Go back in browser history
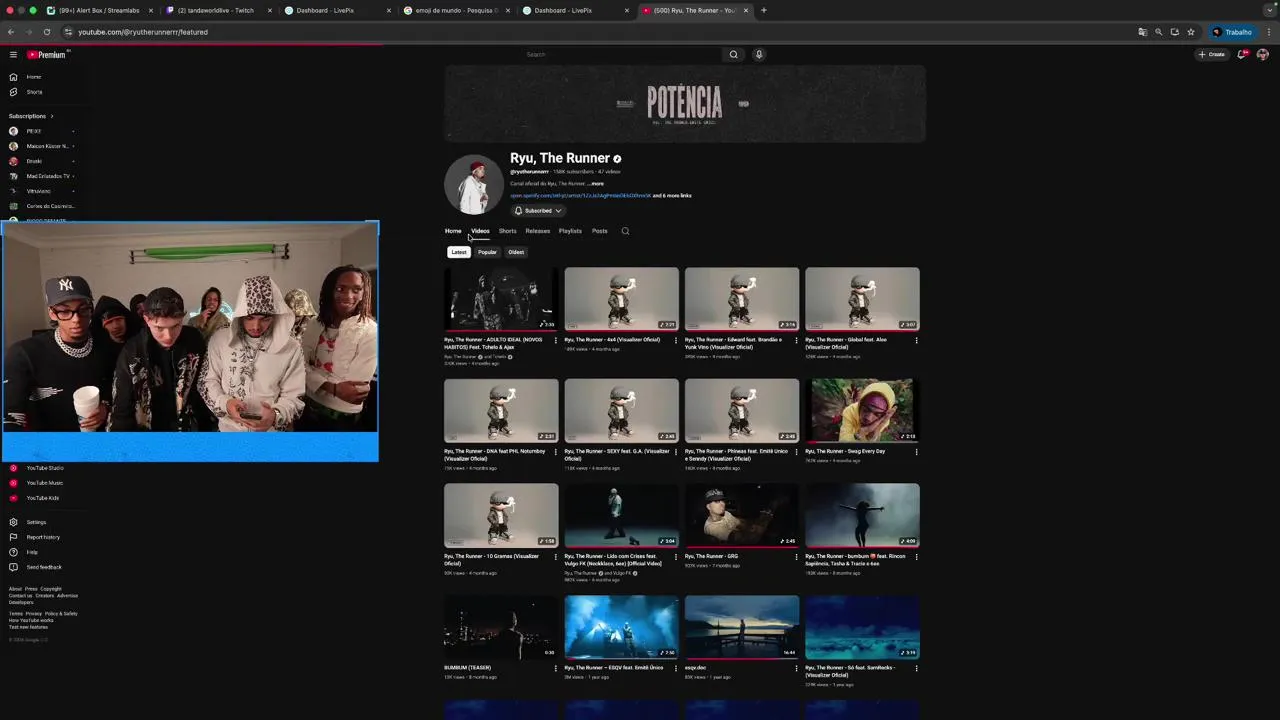Viewport: 1280px width, 720px height. (11, 32)
